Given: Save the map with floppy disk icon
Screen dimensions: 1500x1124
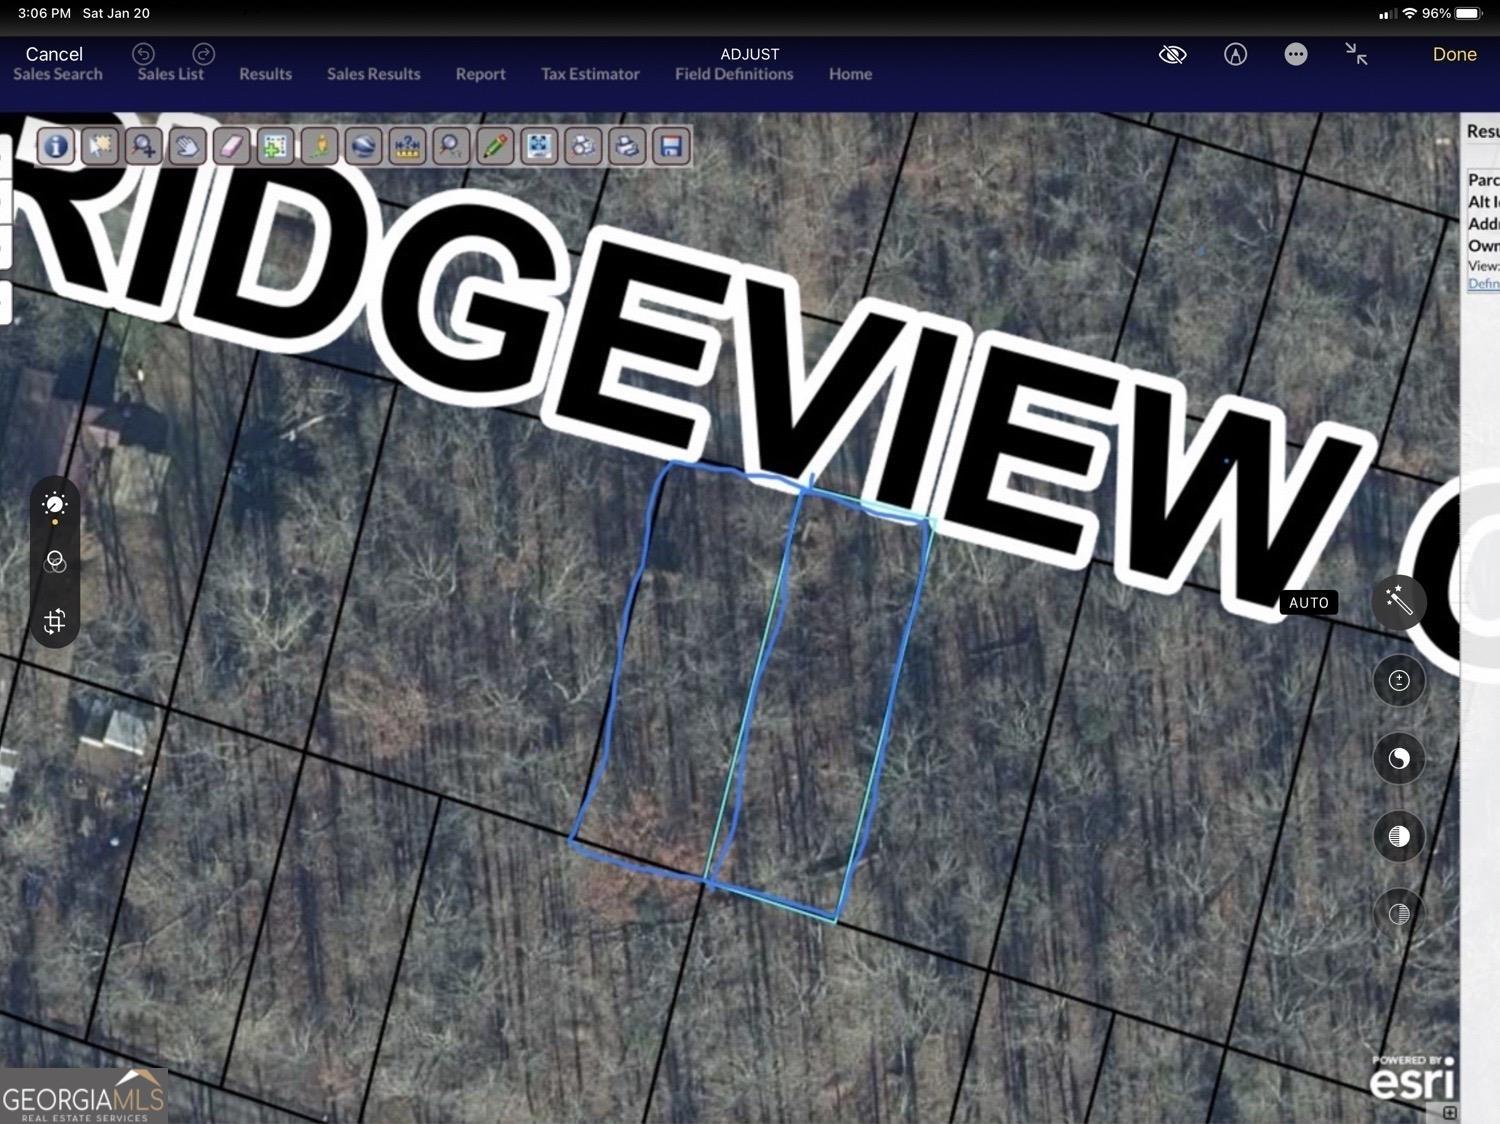Looking at the screenshot, I should 671,146.
